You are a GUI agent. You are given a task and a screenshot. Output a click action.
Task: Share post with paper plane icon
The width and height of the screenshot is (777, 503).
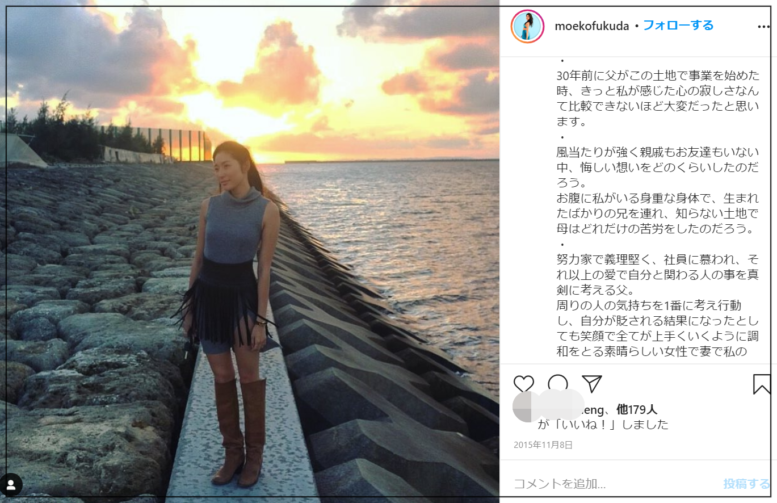(x=592, y=384)
